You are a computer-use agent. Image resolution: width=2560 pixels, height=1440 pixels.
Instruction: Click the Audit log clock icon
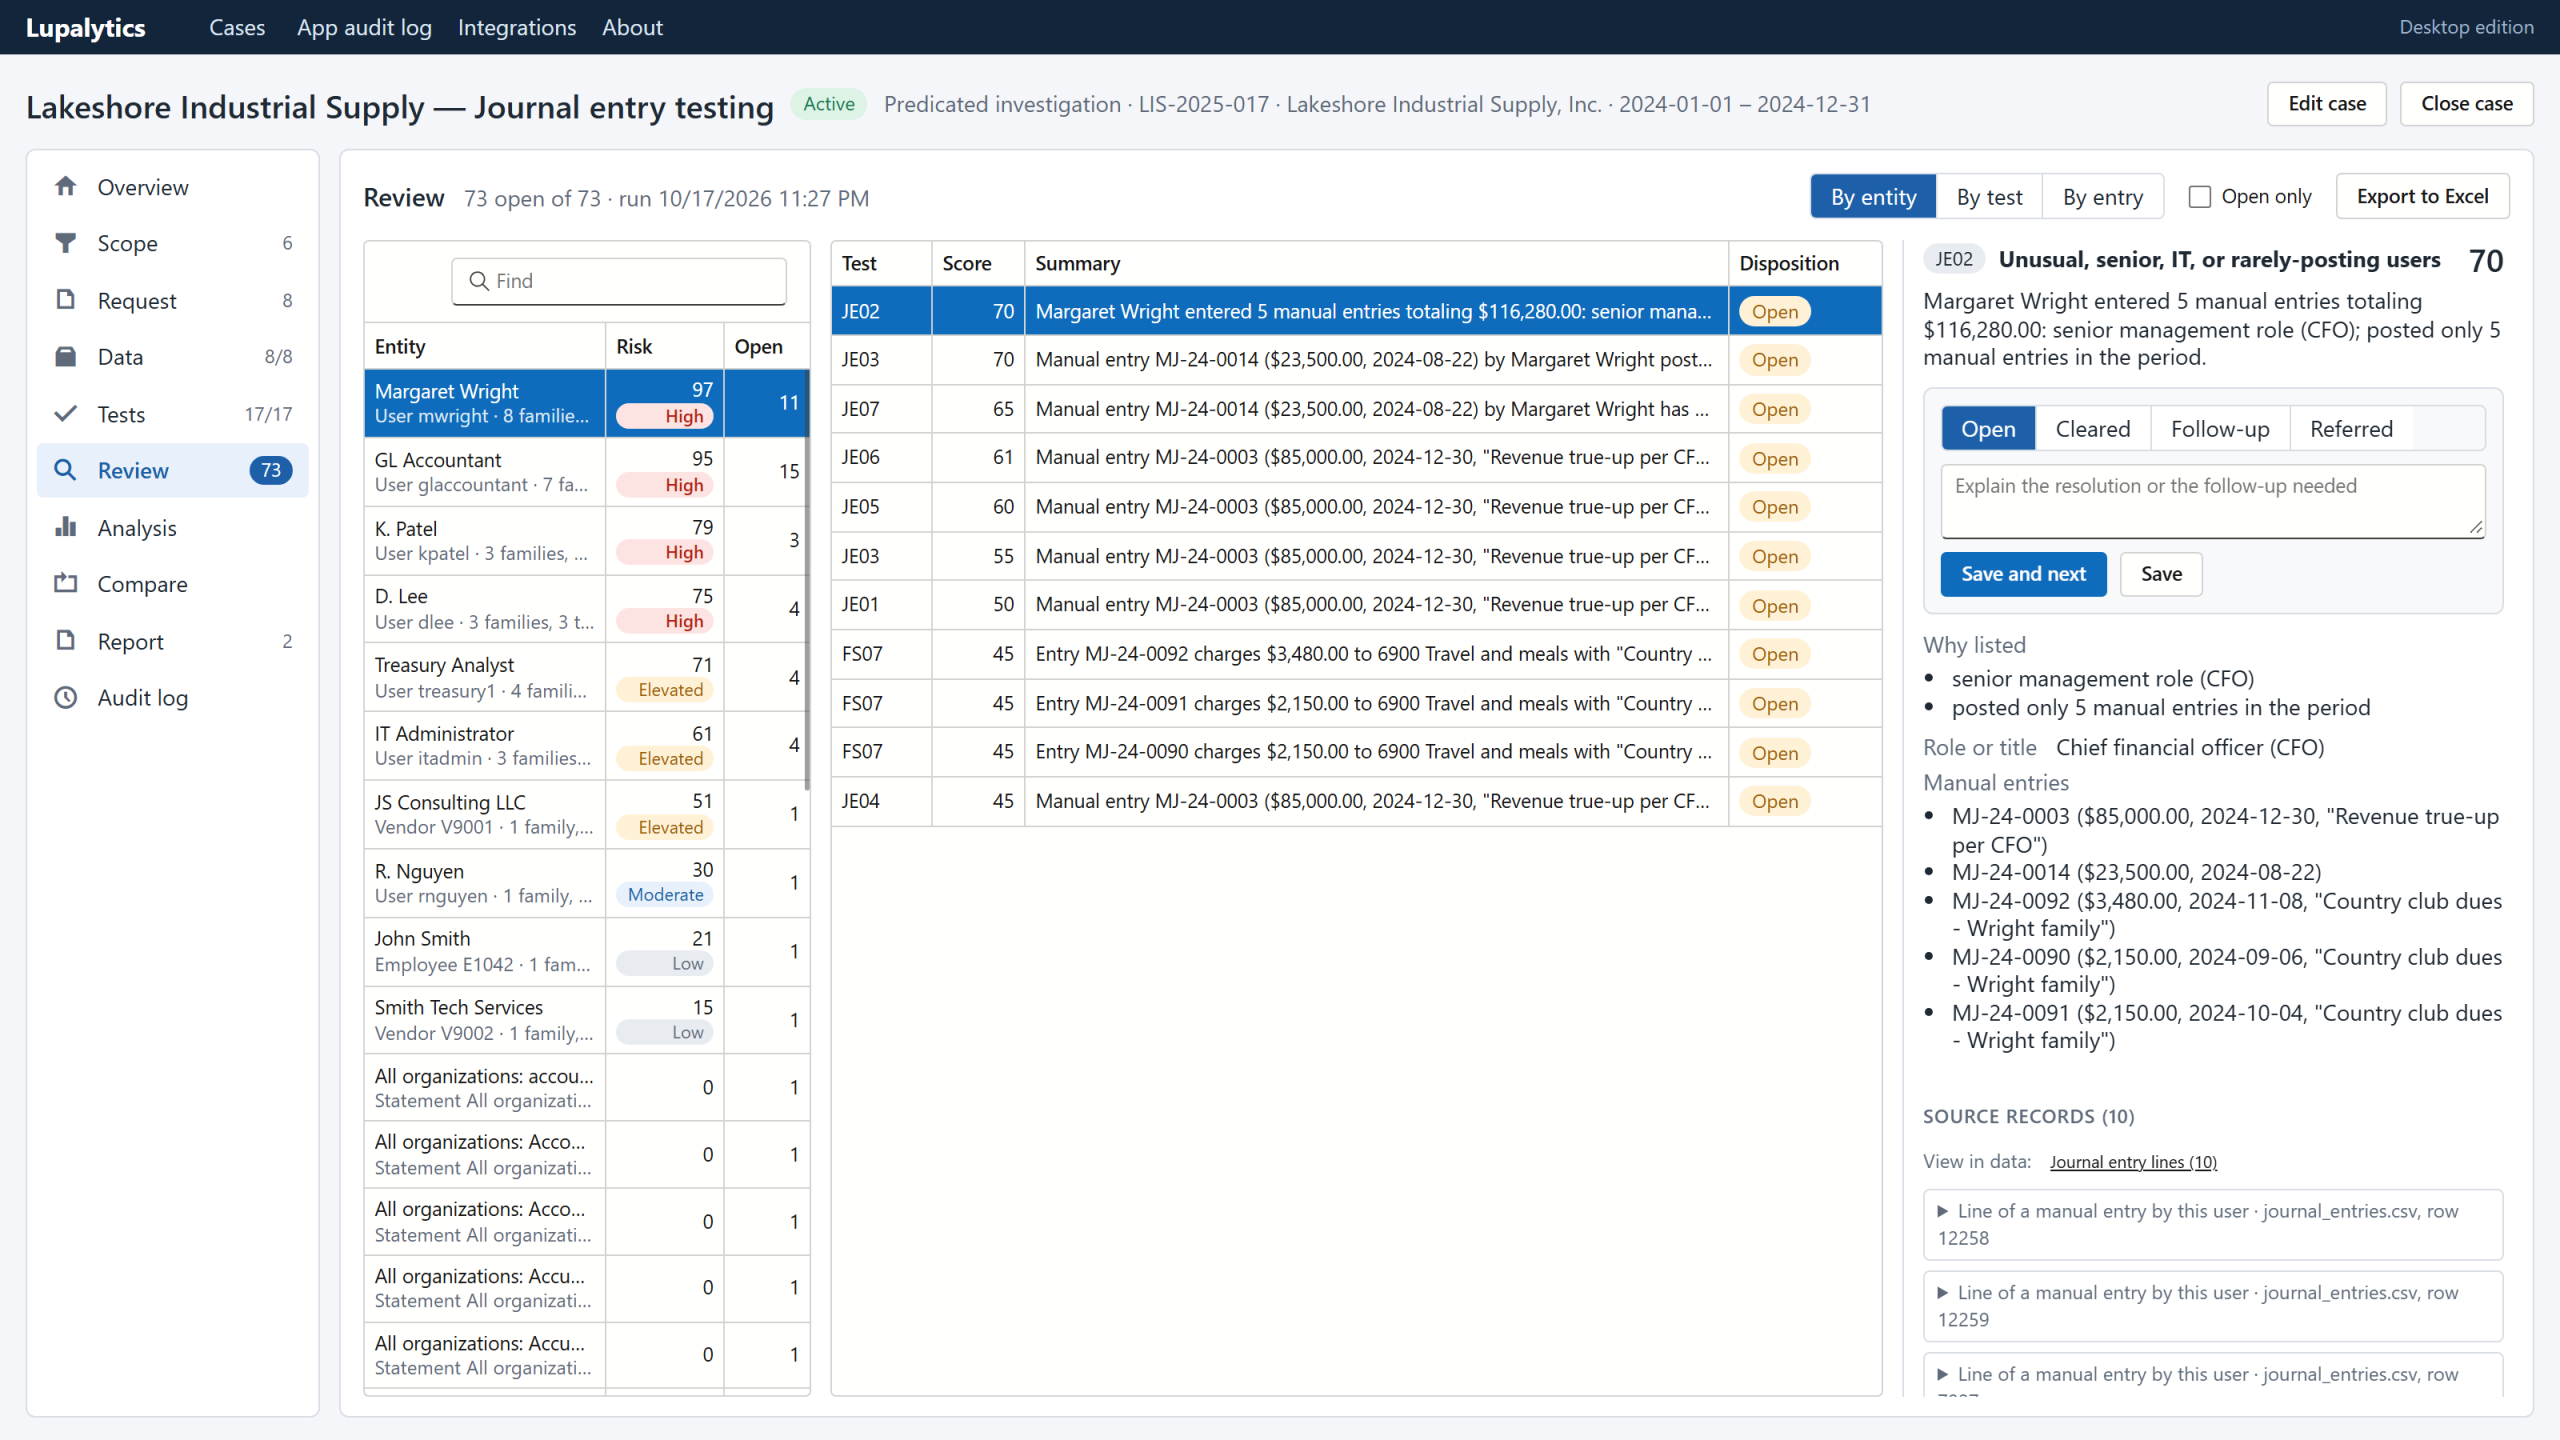[66, 698]
